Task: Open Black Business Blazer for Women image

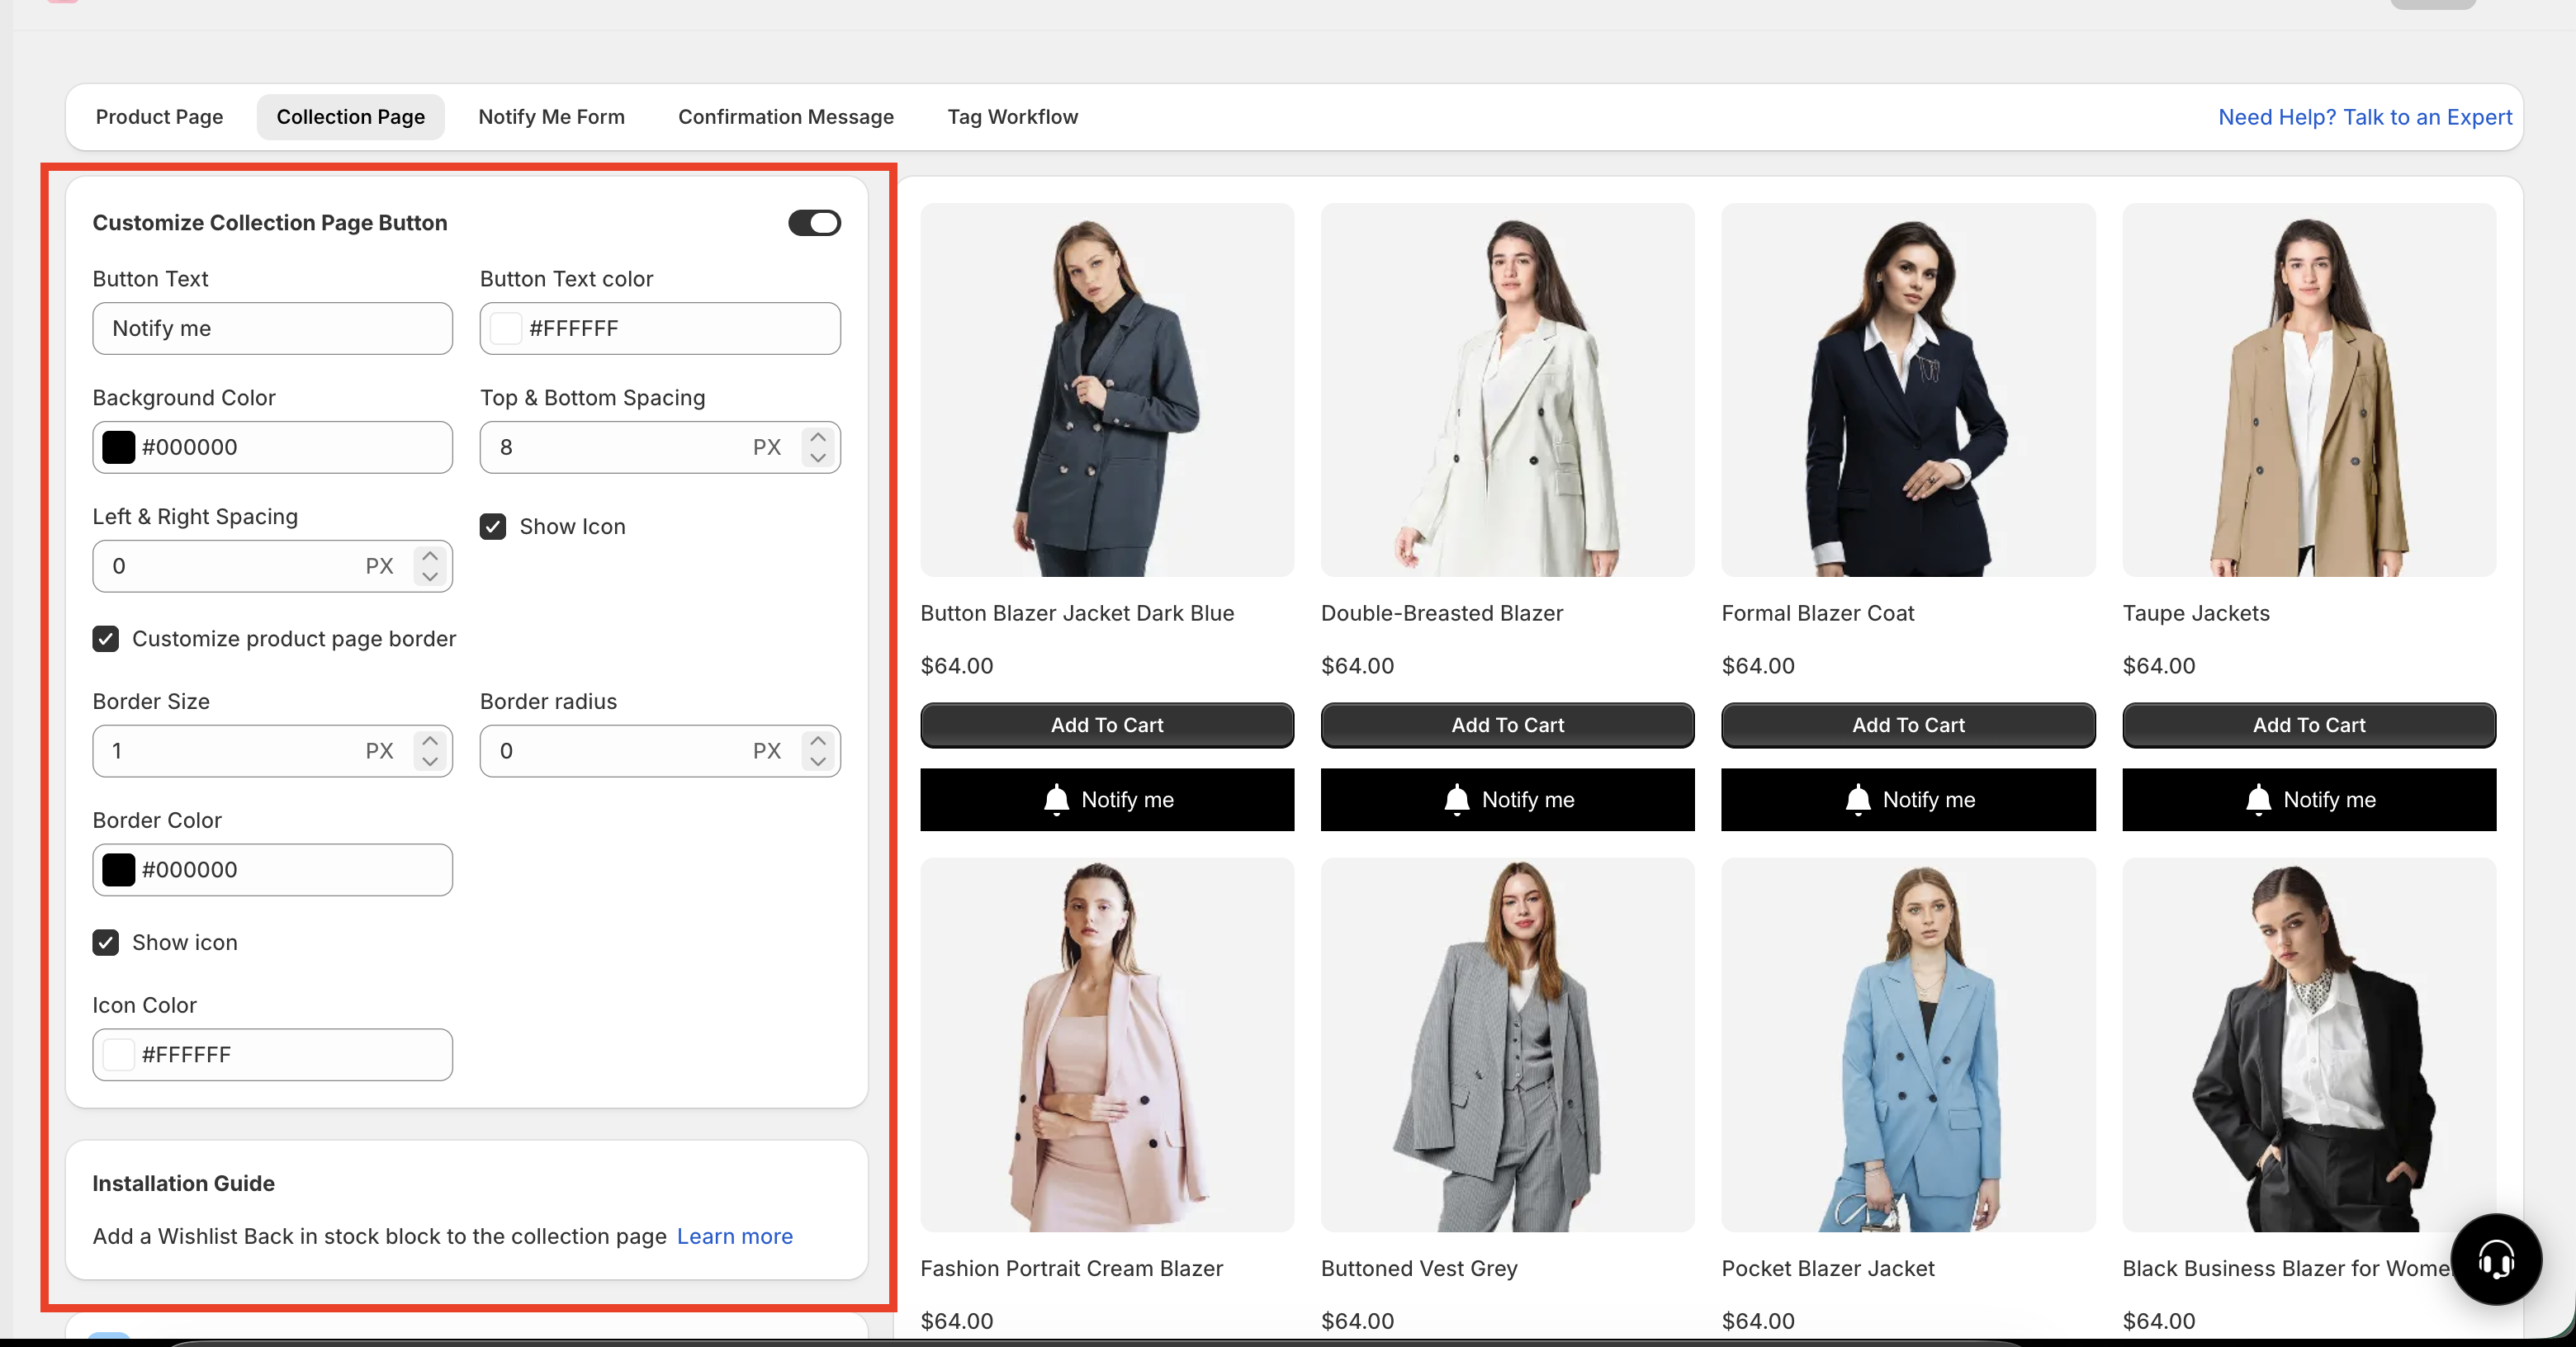Action: [x=2309, y=1045]
